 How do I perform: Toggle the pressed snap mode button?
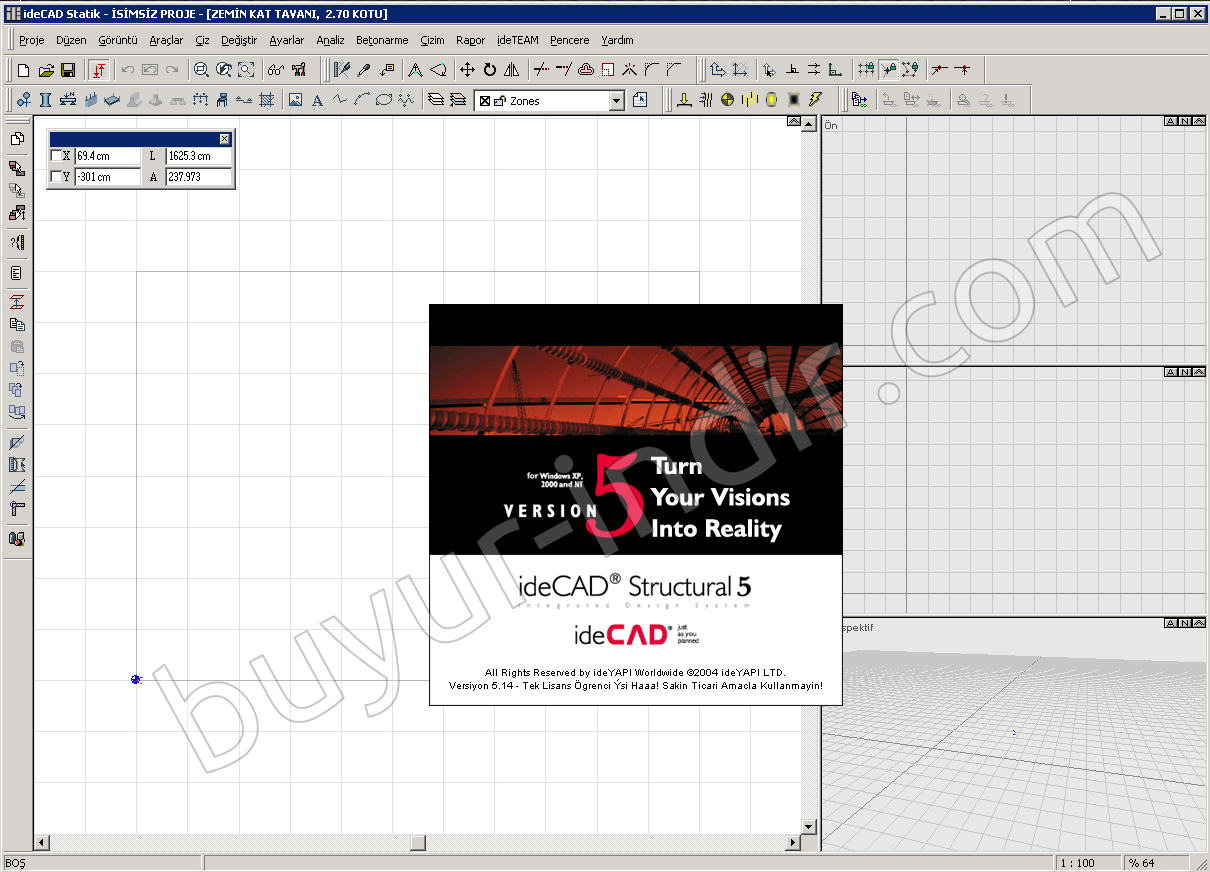888,70
